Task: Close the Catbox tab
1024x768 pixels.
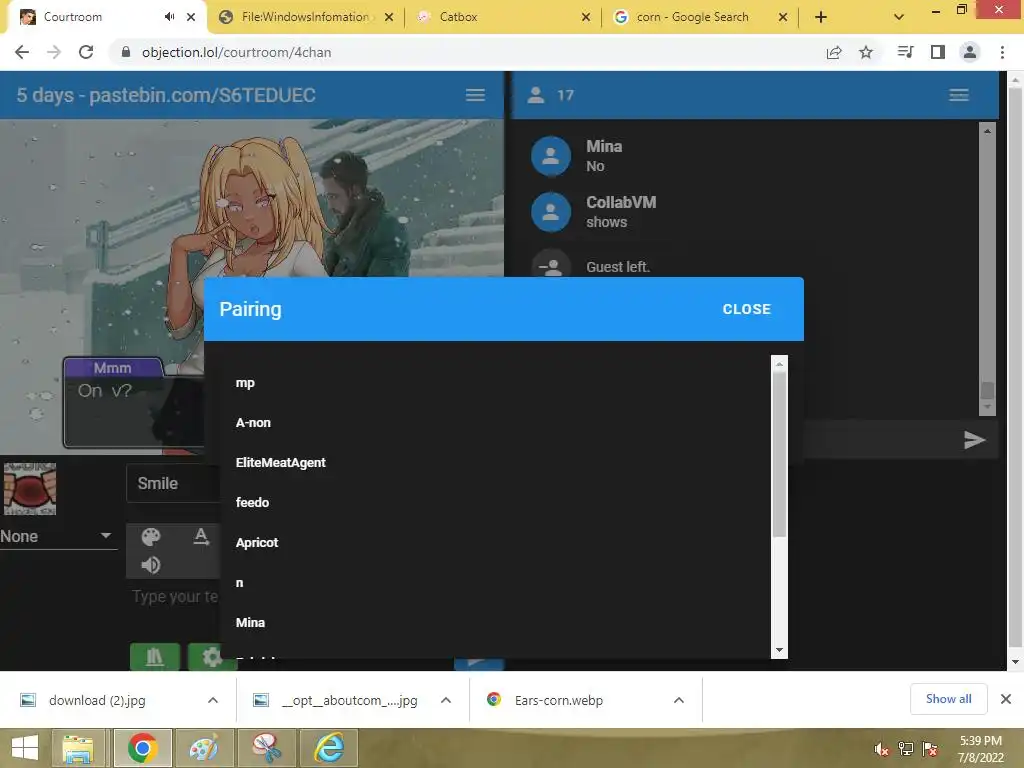Action: (x=586, y=17)
